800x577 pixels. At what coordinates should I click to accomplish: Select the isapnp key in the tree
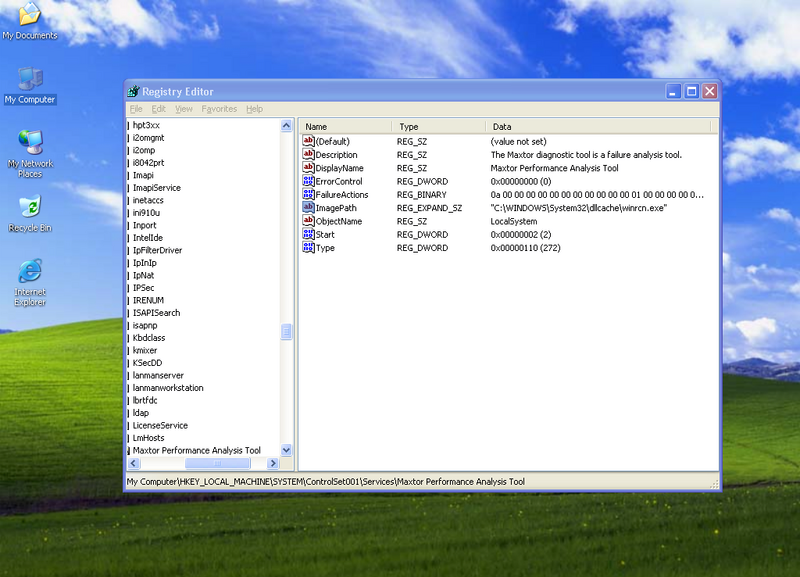pyautogui.click(x=145, y=325)
